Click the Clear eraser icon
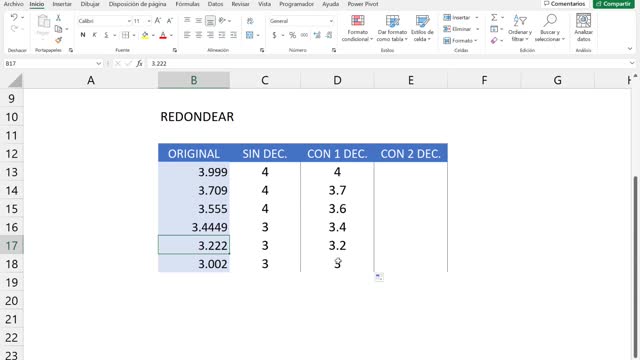This screenshot has width=640, height=360. [494, 40]
